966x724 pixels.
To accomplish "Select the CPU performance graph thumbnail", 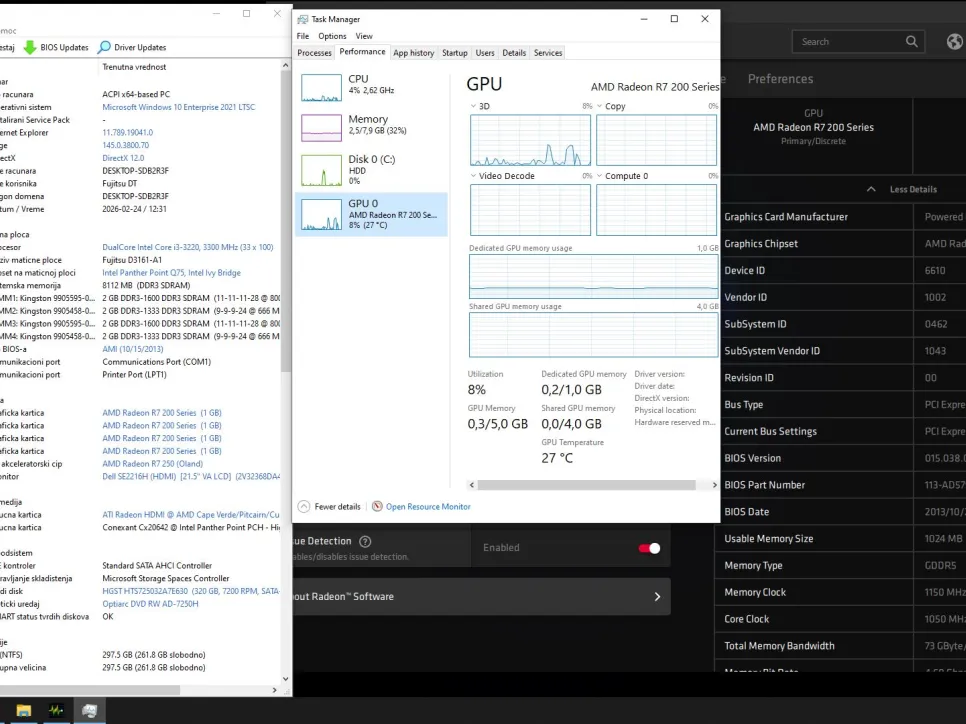I will [x=322, y=88].
